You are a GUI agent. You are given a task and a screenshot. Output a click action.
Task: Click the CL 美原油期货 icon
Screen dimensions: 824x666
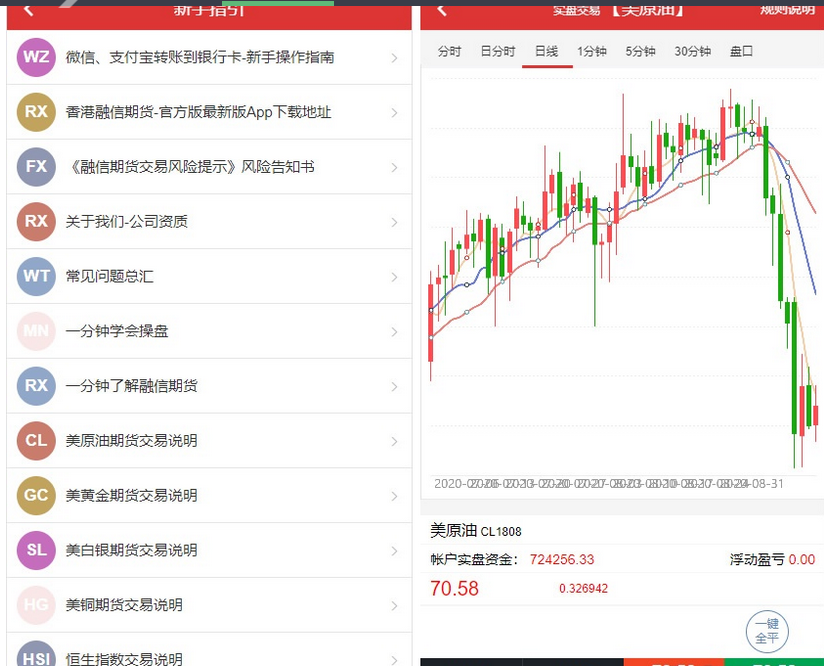click(x=35, y=441)
